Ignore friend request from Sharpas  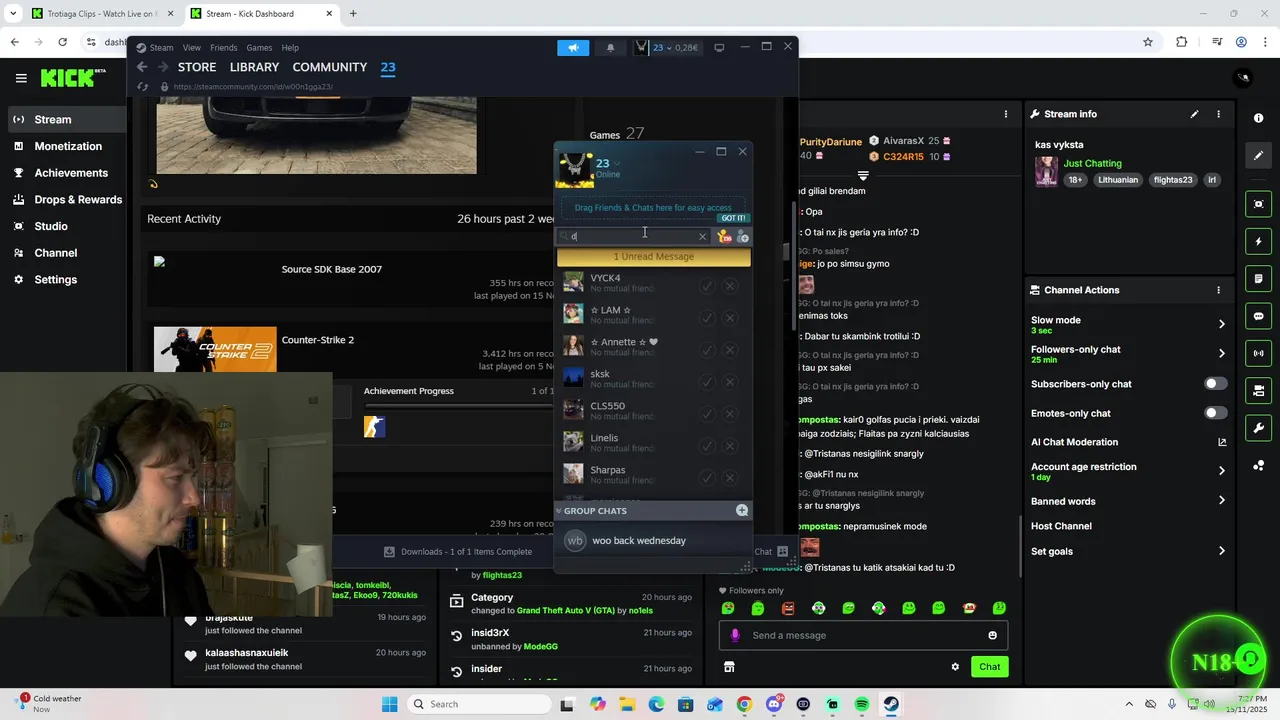[730, 478]
